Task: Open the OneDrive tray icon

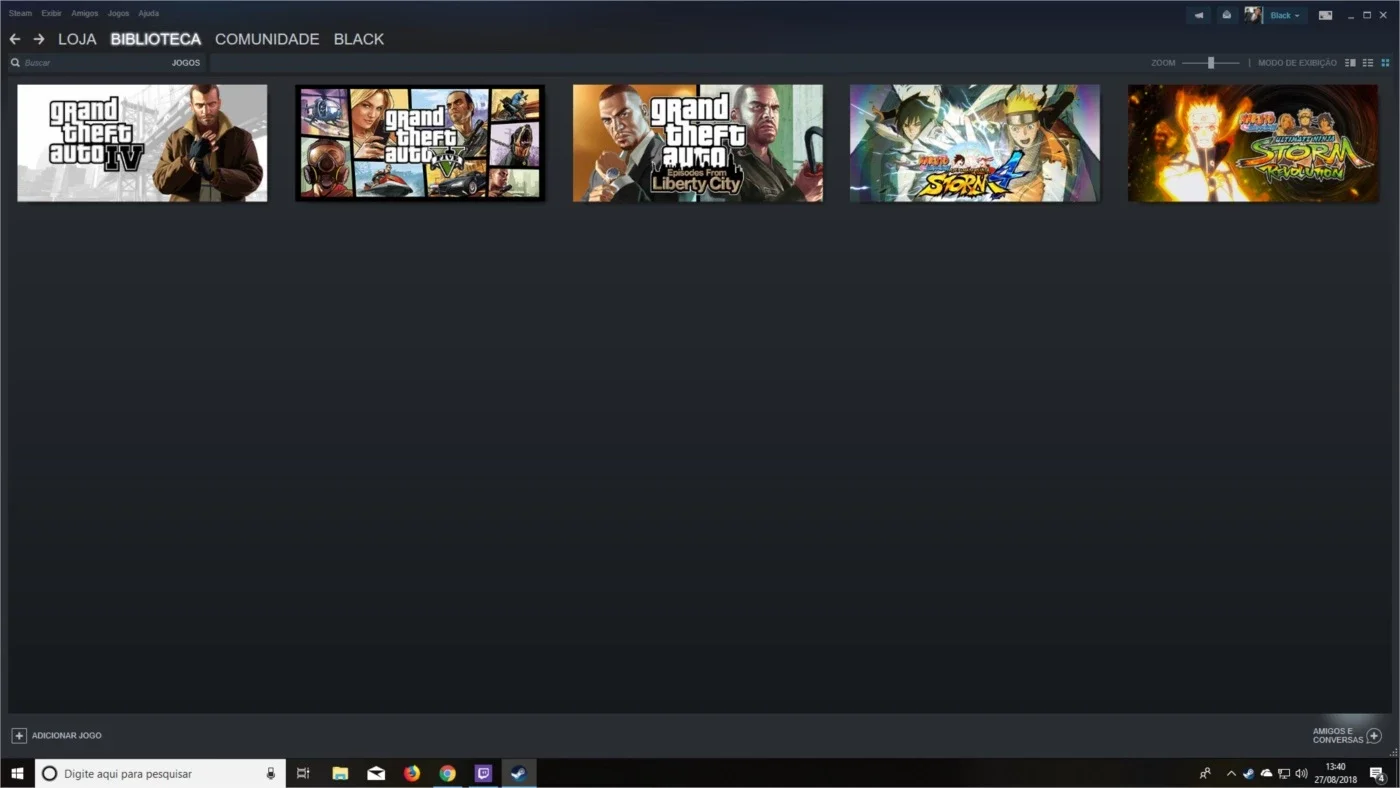Action: pyautogui.click(x=1266, y=773)
